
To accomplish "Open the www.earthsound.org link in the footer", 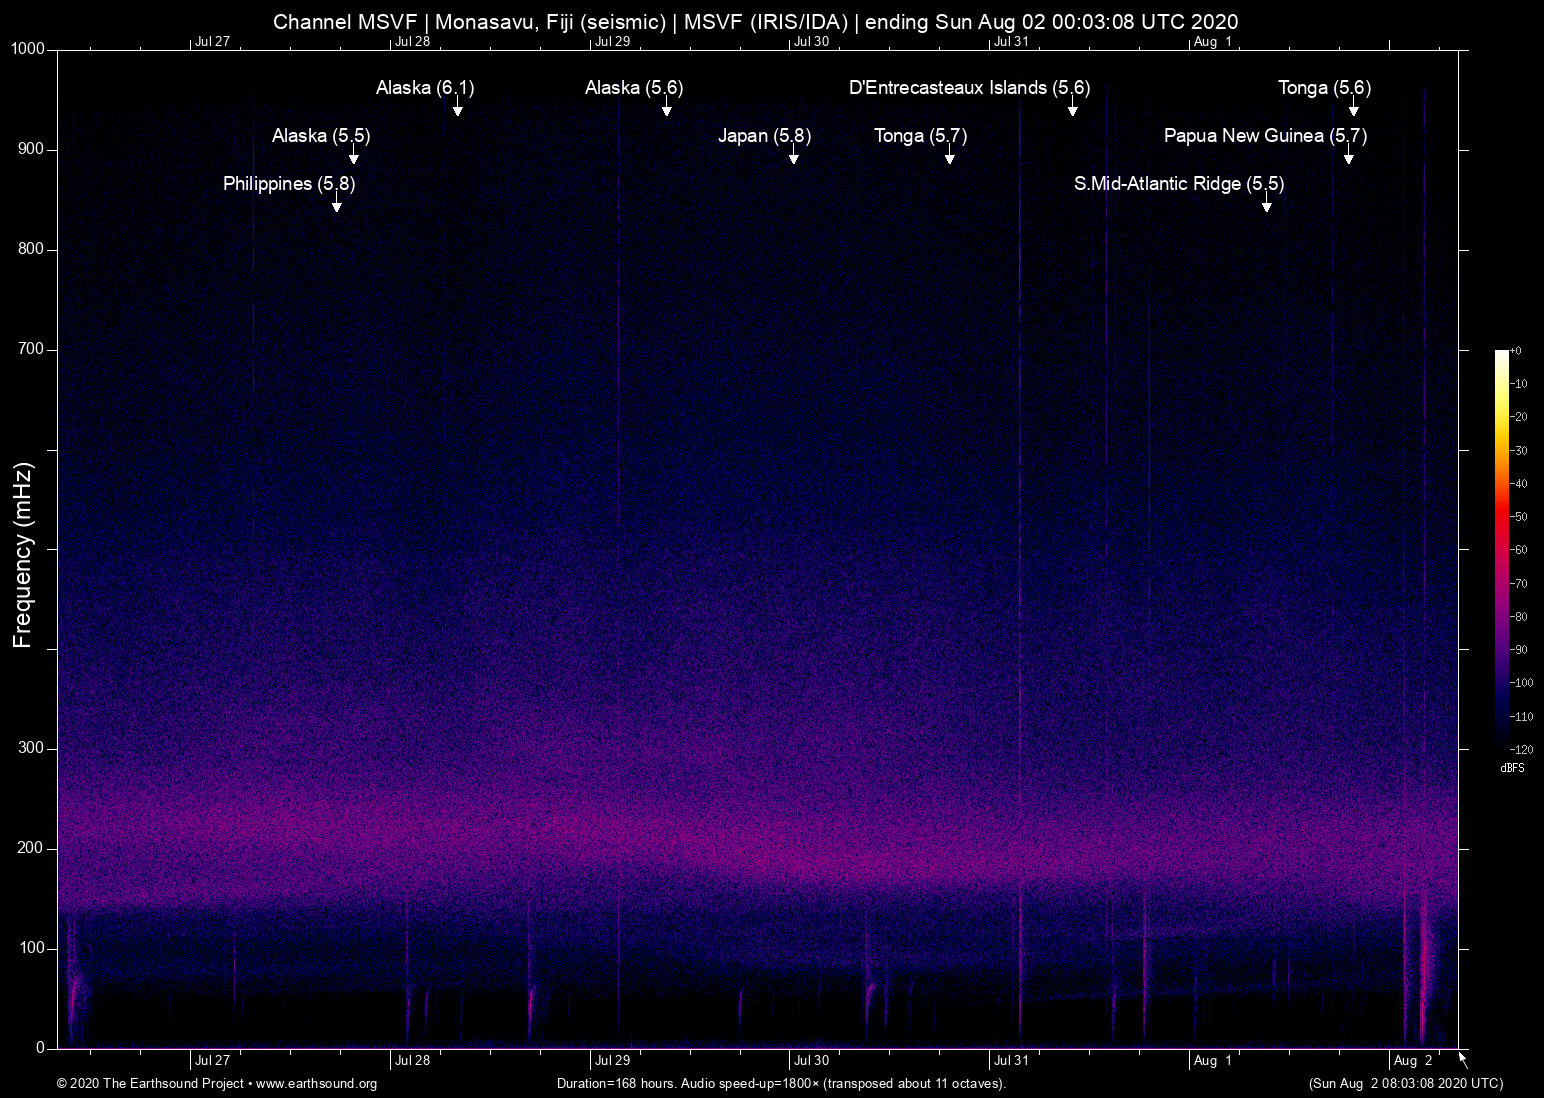I will tap(316, 1084).
